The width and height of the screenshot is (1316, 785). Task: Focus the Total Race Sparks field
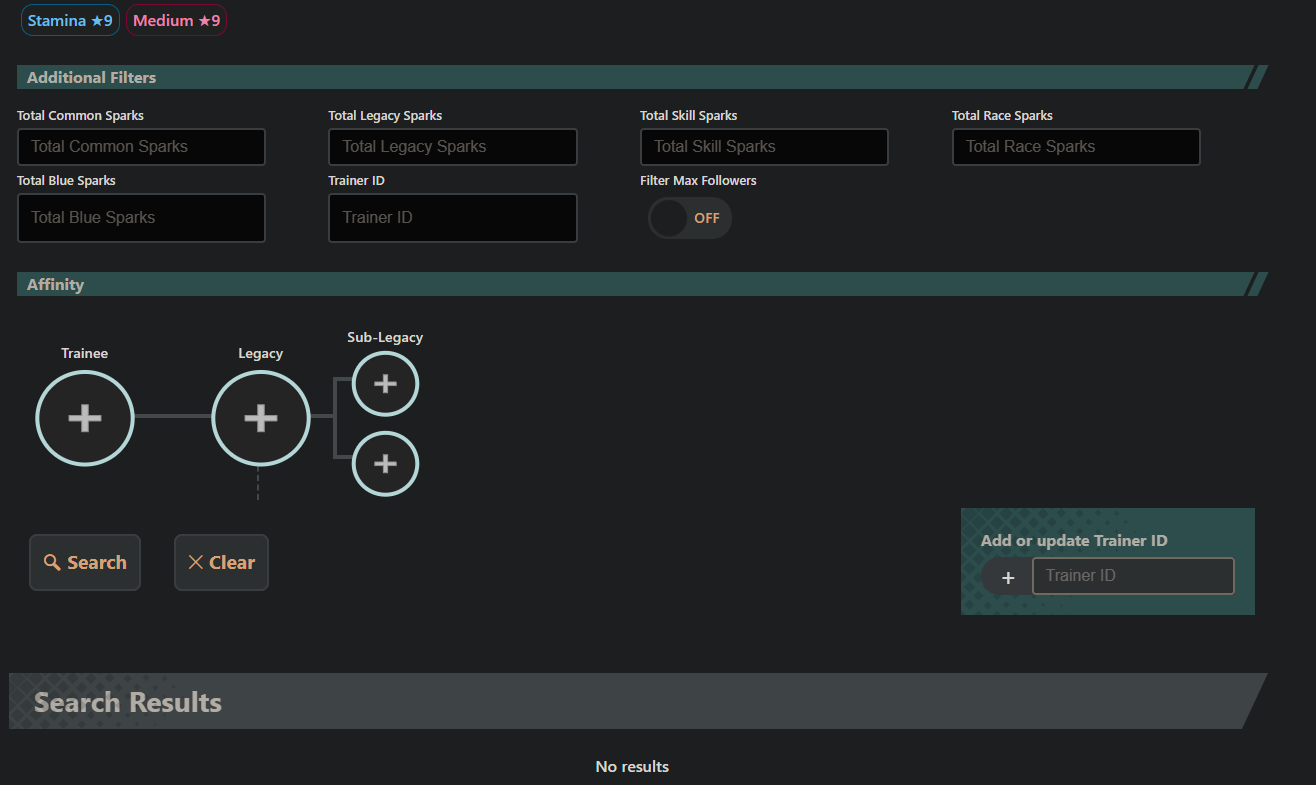[x=1076, y=147]
